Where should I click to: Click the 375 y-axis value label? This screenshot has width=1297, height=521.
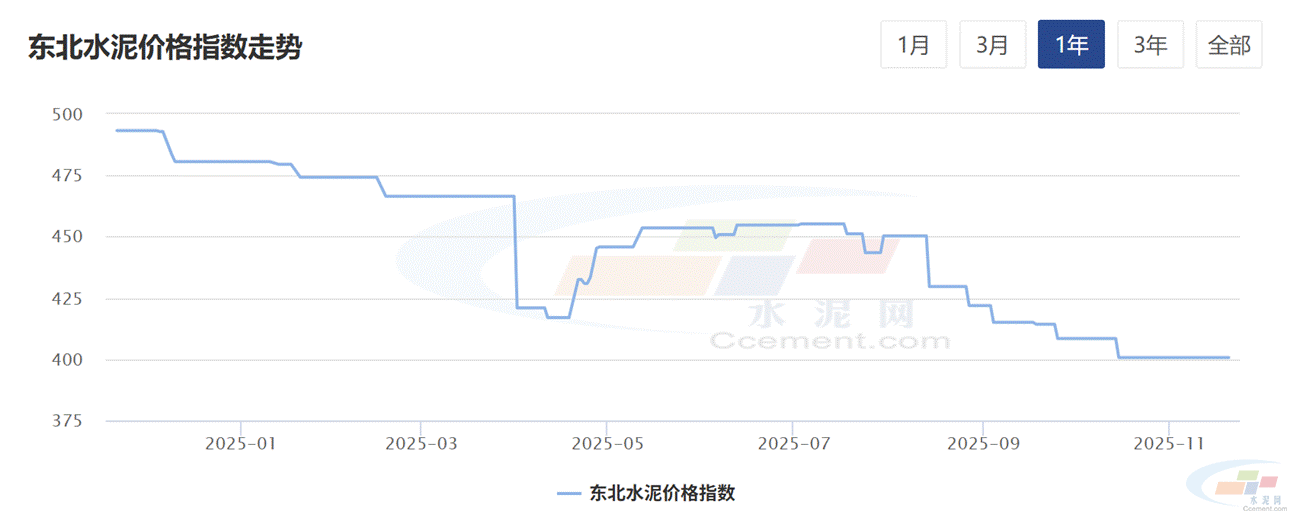66,421
